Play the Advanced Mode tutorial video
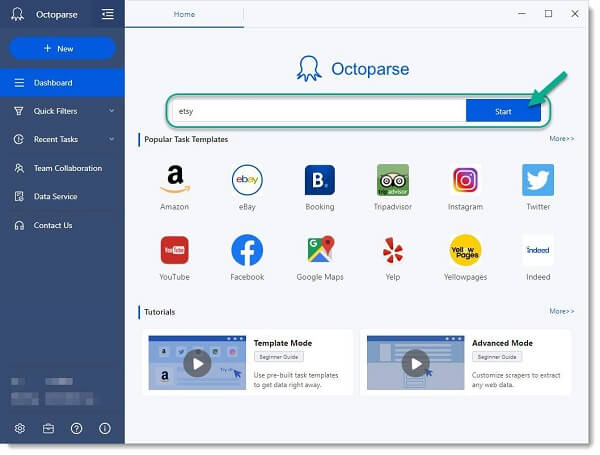The height and width of the screenshot is (455, 600). (x=416, y=364)
